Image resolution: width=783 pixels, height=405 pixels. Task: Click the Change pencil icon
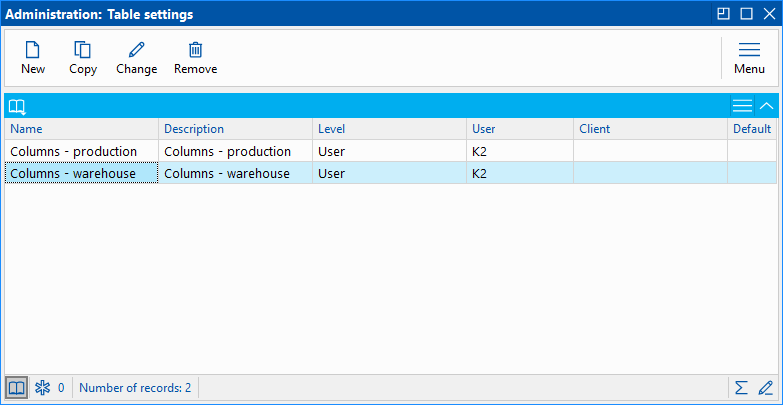(x=136, y=51)
